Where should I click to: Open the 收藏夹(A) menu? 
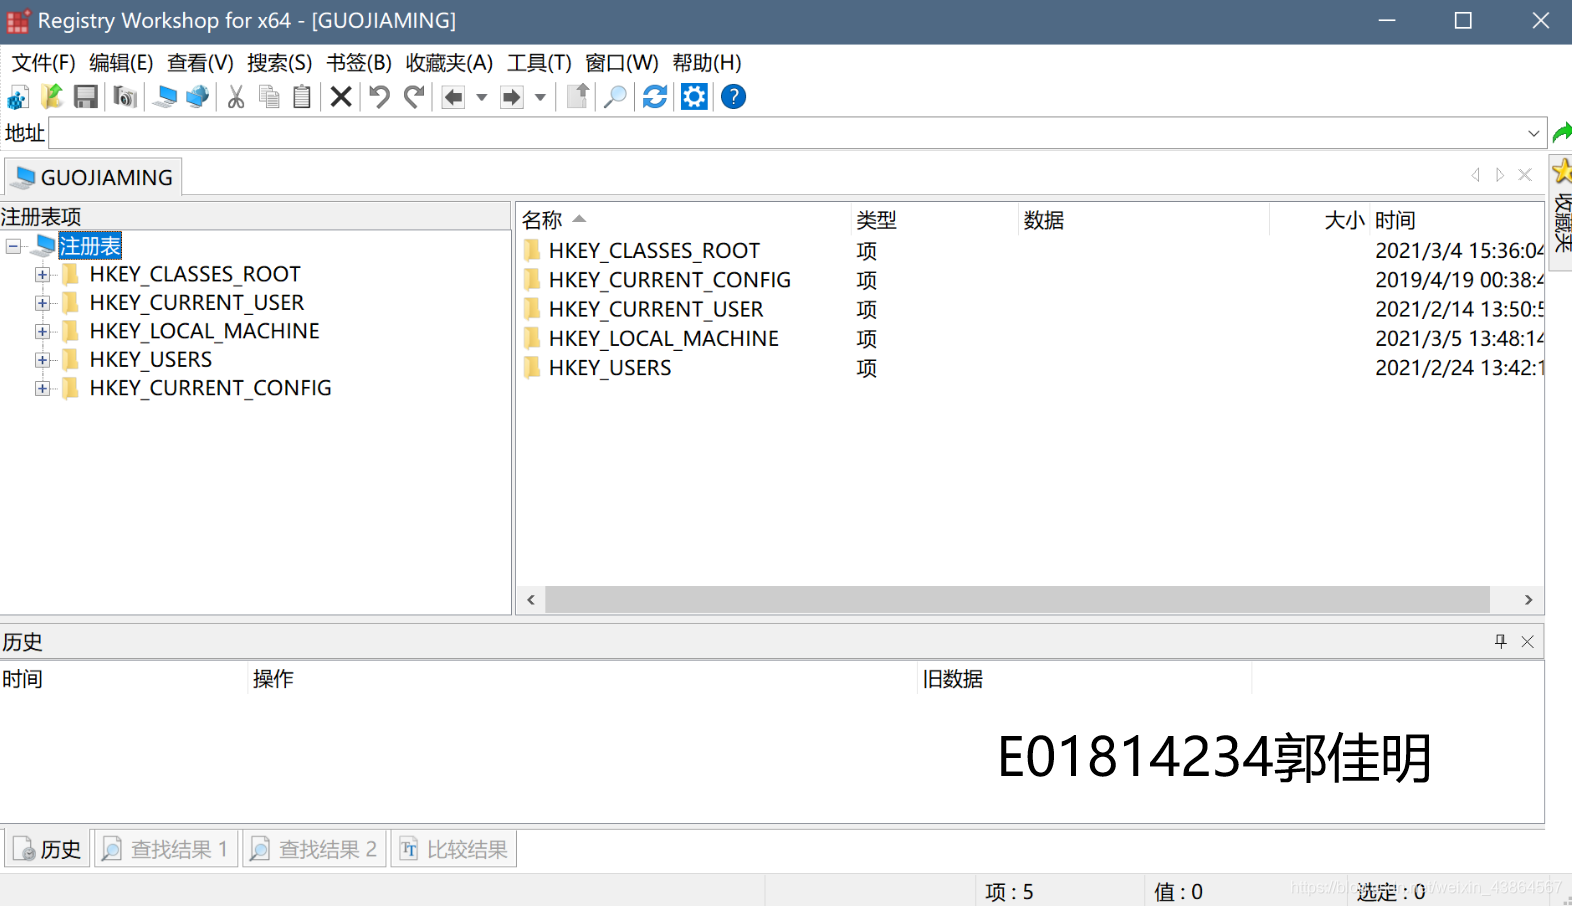click(x=449, y=63)
